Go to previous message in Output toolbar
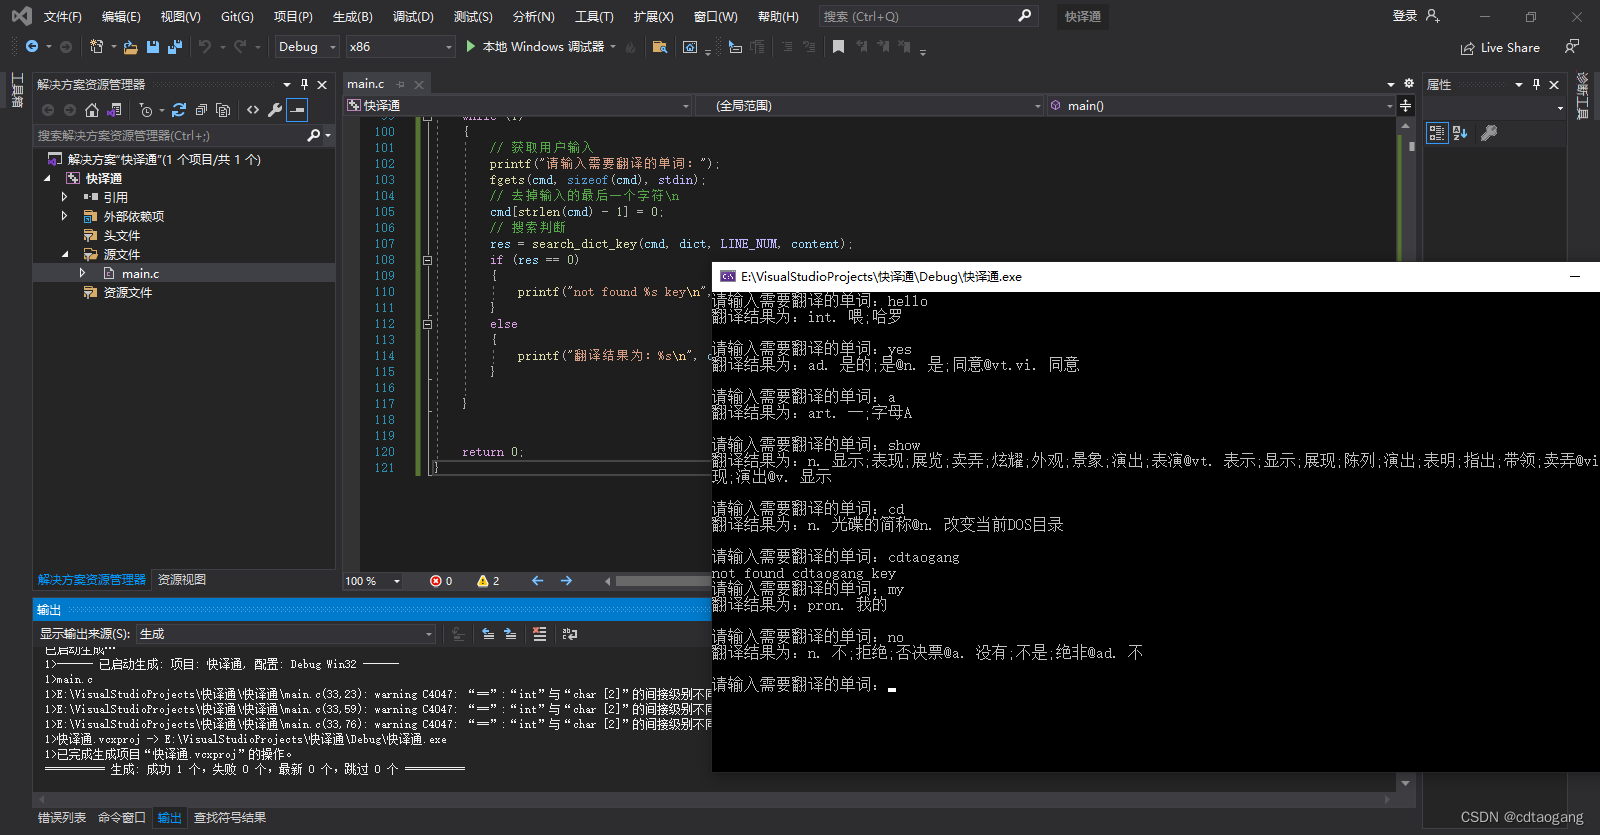 click(488, 634)
